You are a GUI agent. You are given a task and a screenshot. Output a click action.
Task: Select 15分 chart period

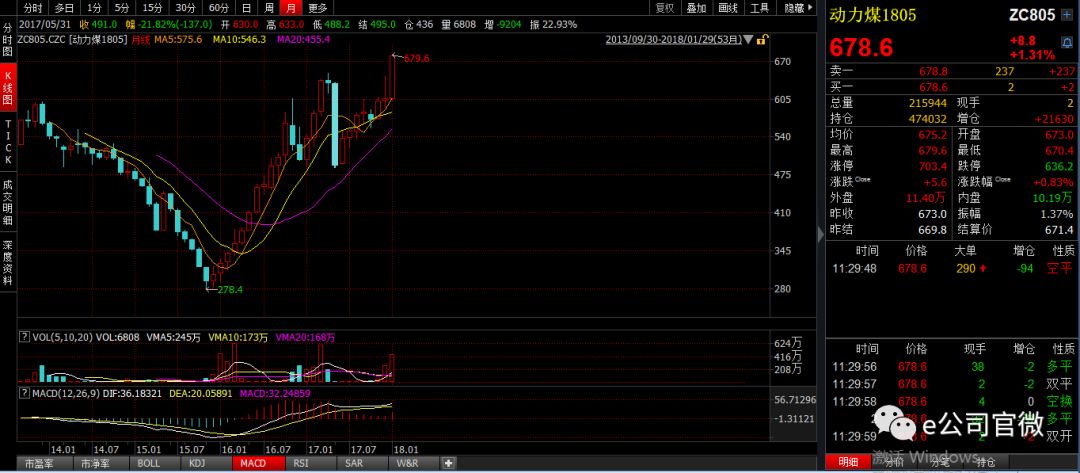click(x=152, y=8)
